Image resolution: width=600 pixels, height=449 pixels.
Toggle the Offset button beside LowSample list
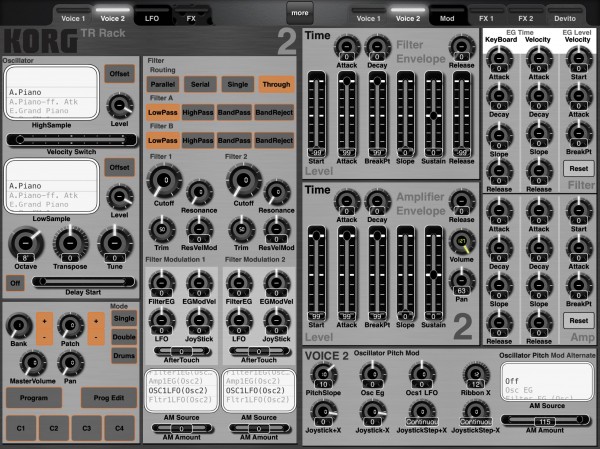(119, 168)
